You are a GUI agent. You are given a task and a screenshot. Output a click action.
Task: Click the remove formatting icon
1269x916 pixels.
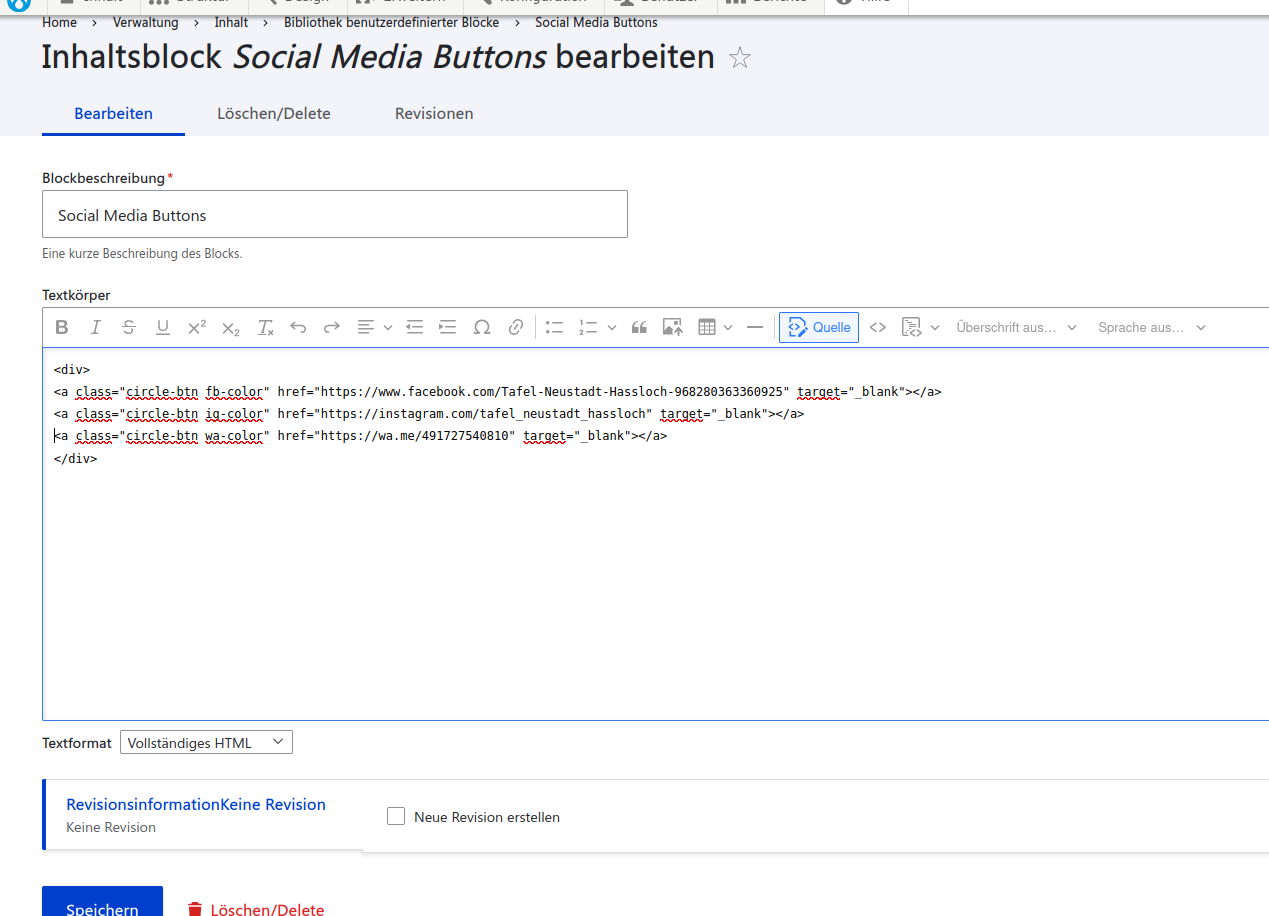click(x=265, y=327)
